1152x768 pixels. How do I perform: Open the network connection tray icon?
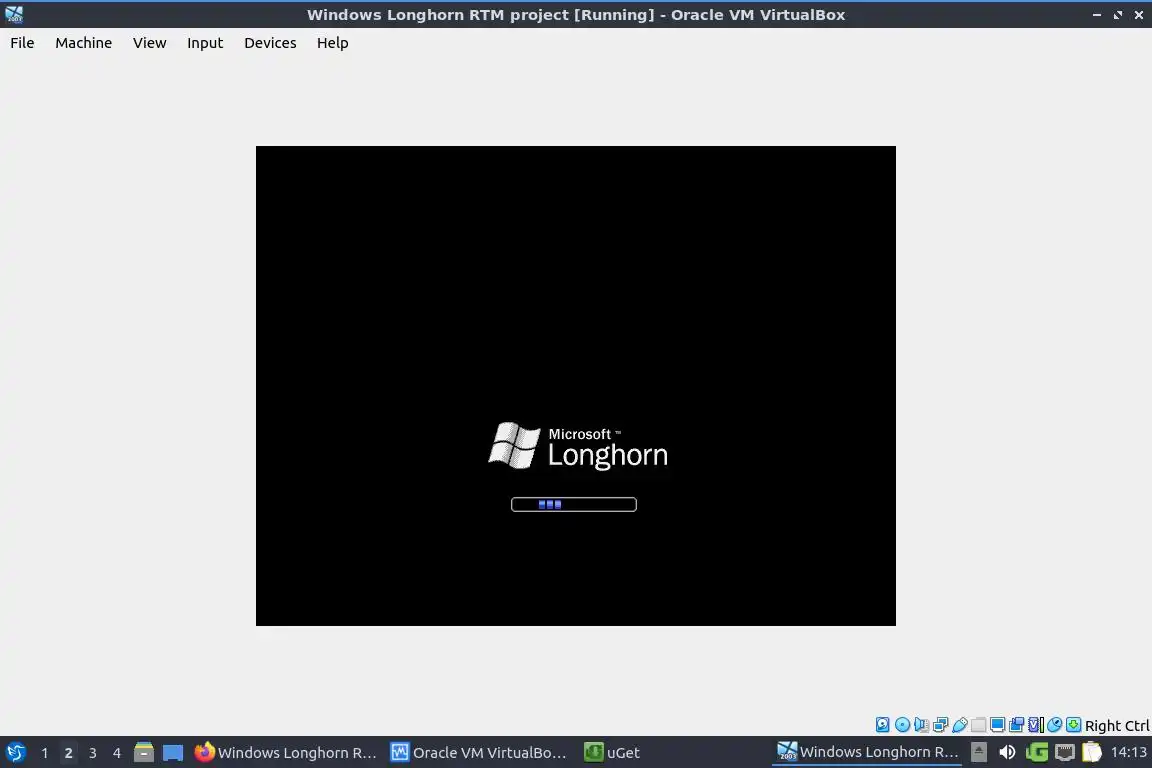point(1065,752)
